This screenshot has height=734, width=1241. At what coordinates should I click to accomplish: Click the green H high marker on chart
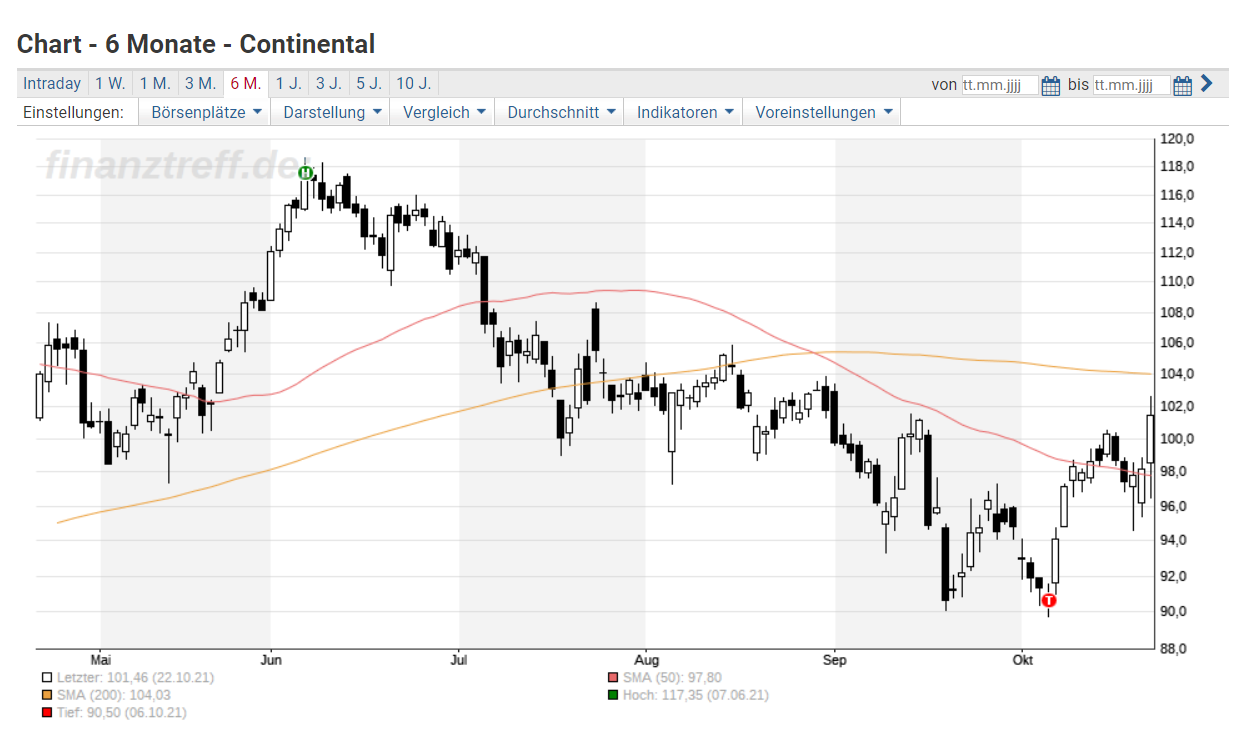point(306,173)
